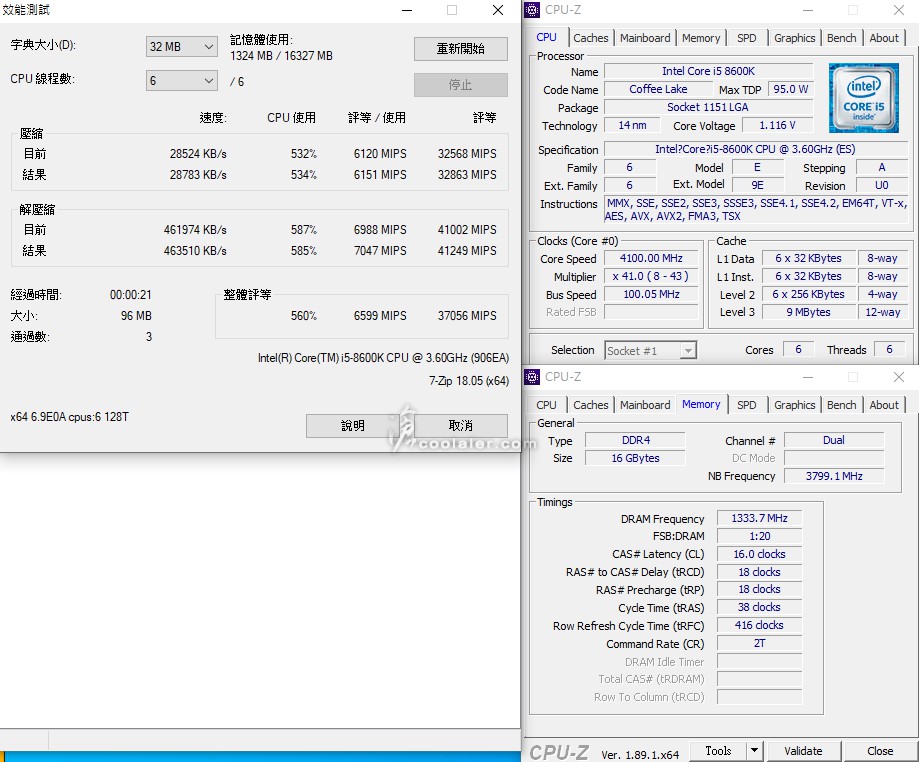This screenshot has width=919, height=762.
Task: Click the 說明 help button
Action: click(x=352, y=426)
